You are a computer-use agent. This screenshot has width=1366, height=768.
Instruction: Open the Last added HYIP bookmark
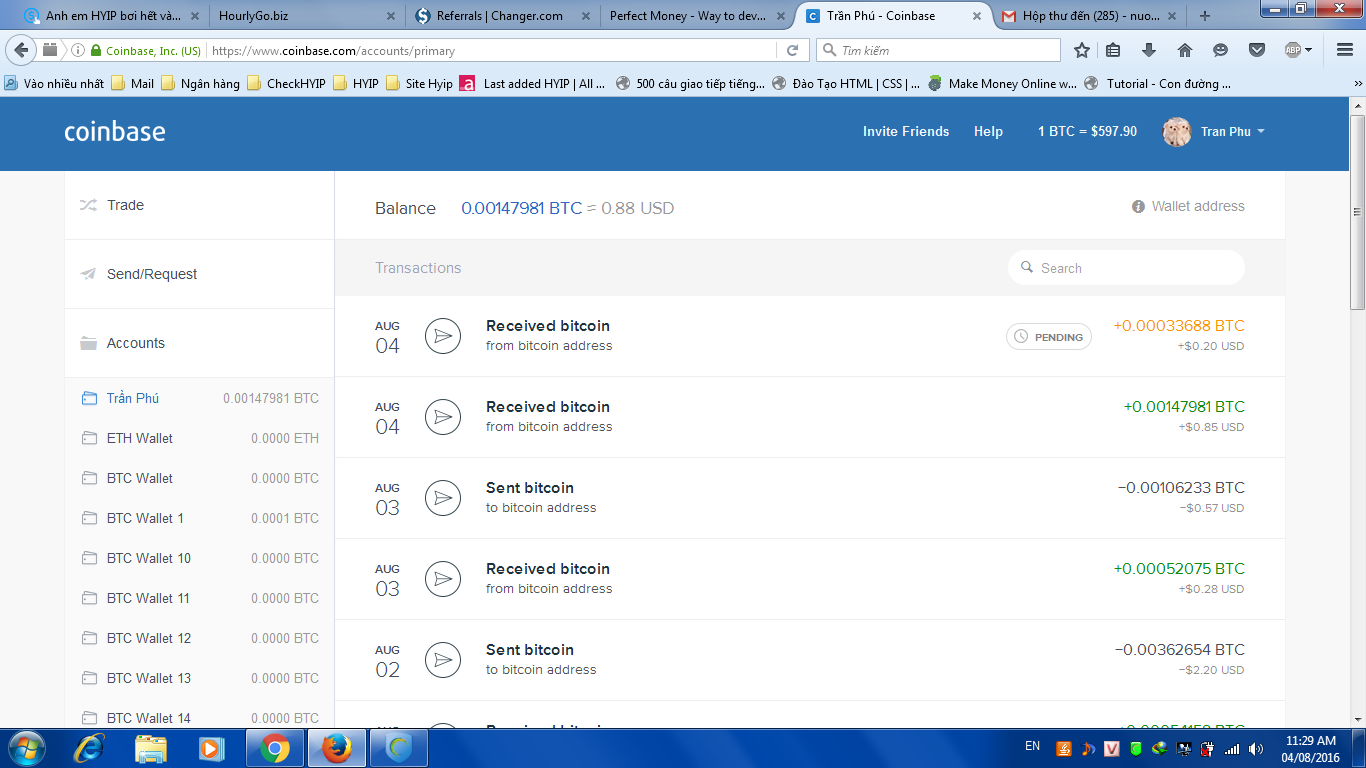coord(533,84)
